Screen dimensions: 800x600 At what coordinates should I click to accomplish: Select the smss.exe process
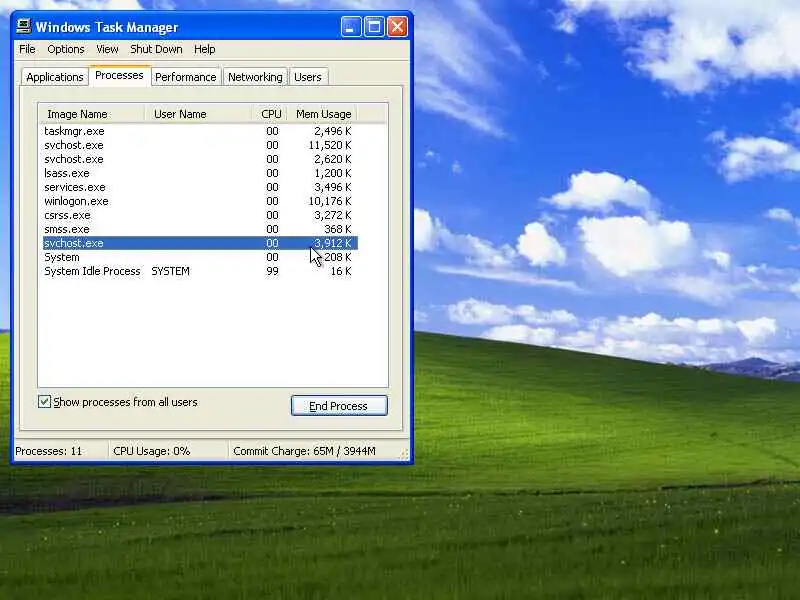(200, 229)
